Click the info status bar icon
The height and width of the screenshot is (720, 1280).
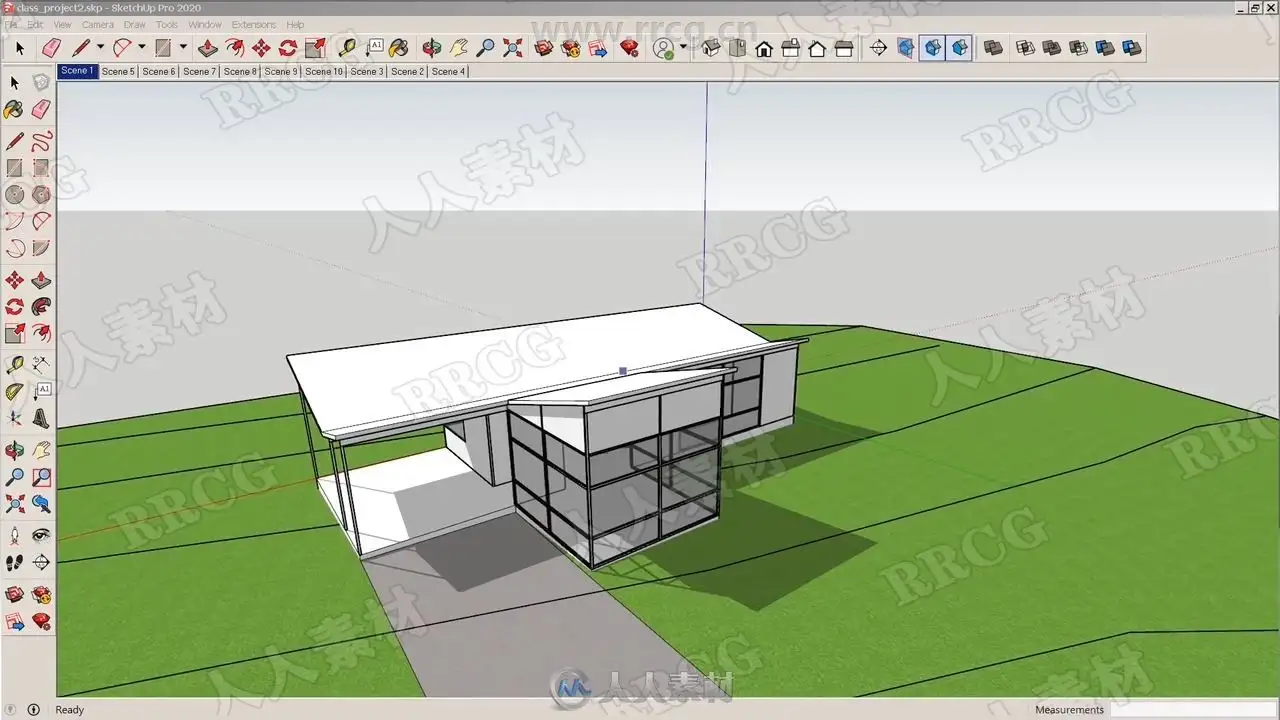[x=33, y=709]
